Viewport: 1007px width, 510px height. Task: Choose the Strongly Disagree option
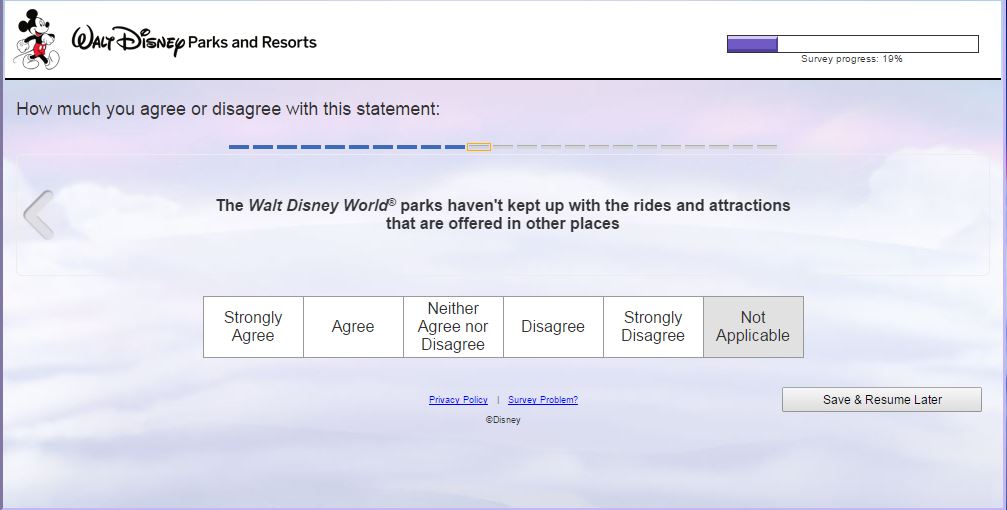click(653, 327)
